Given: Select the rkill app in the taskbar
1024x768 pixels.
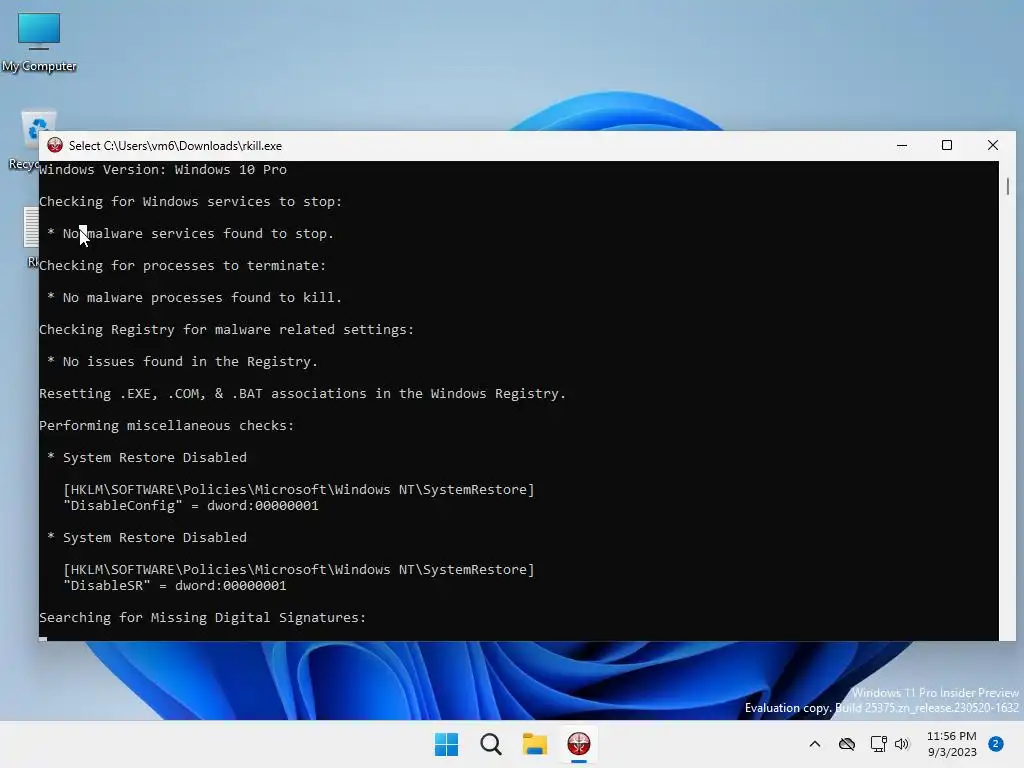Looking at the screenshot, I should click(579, 744).
